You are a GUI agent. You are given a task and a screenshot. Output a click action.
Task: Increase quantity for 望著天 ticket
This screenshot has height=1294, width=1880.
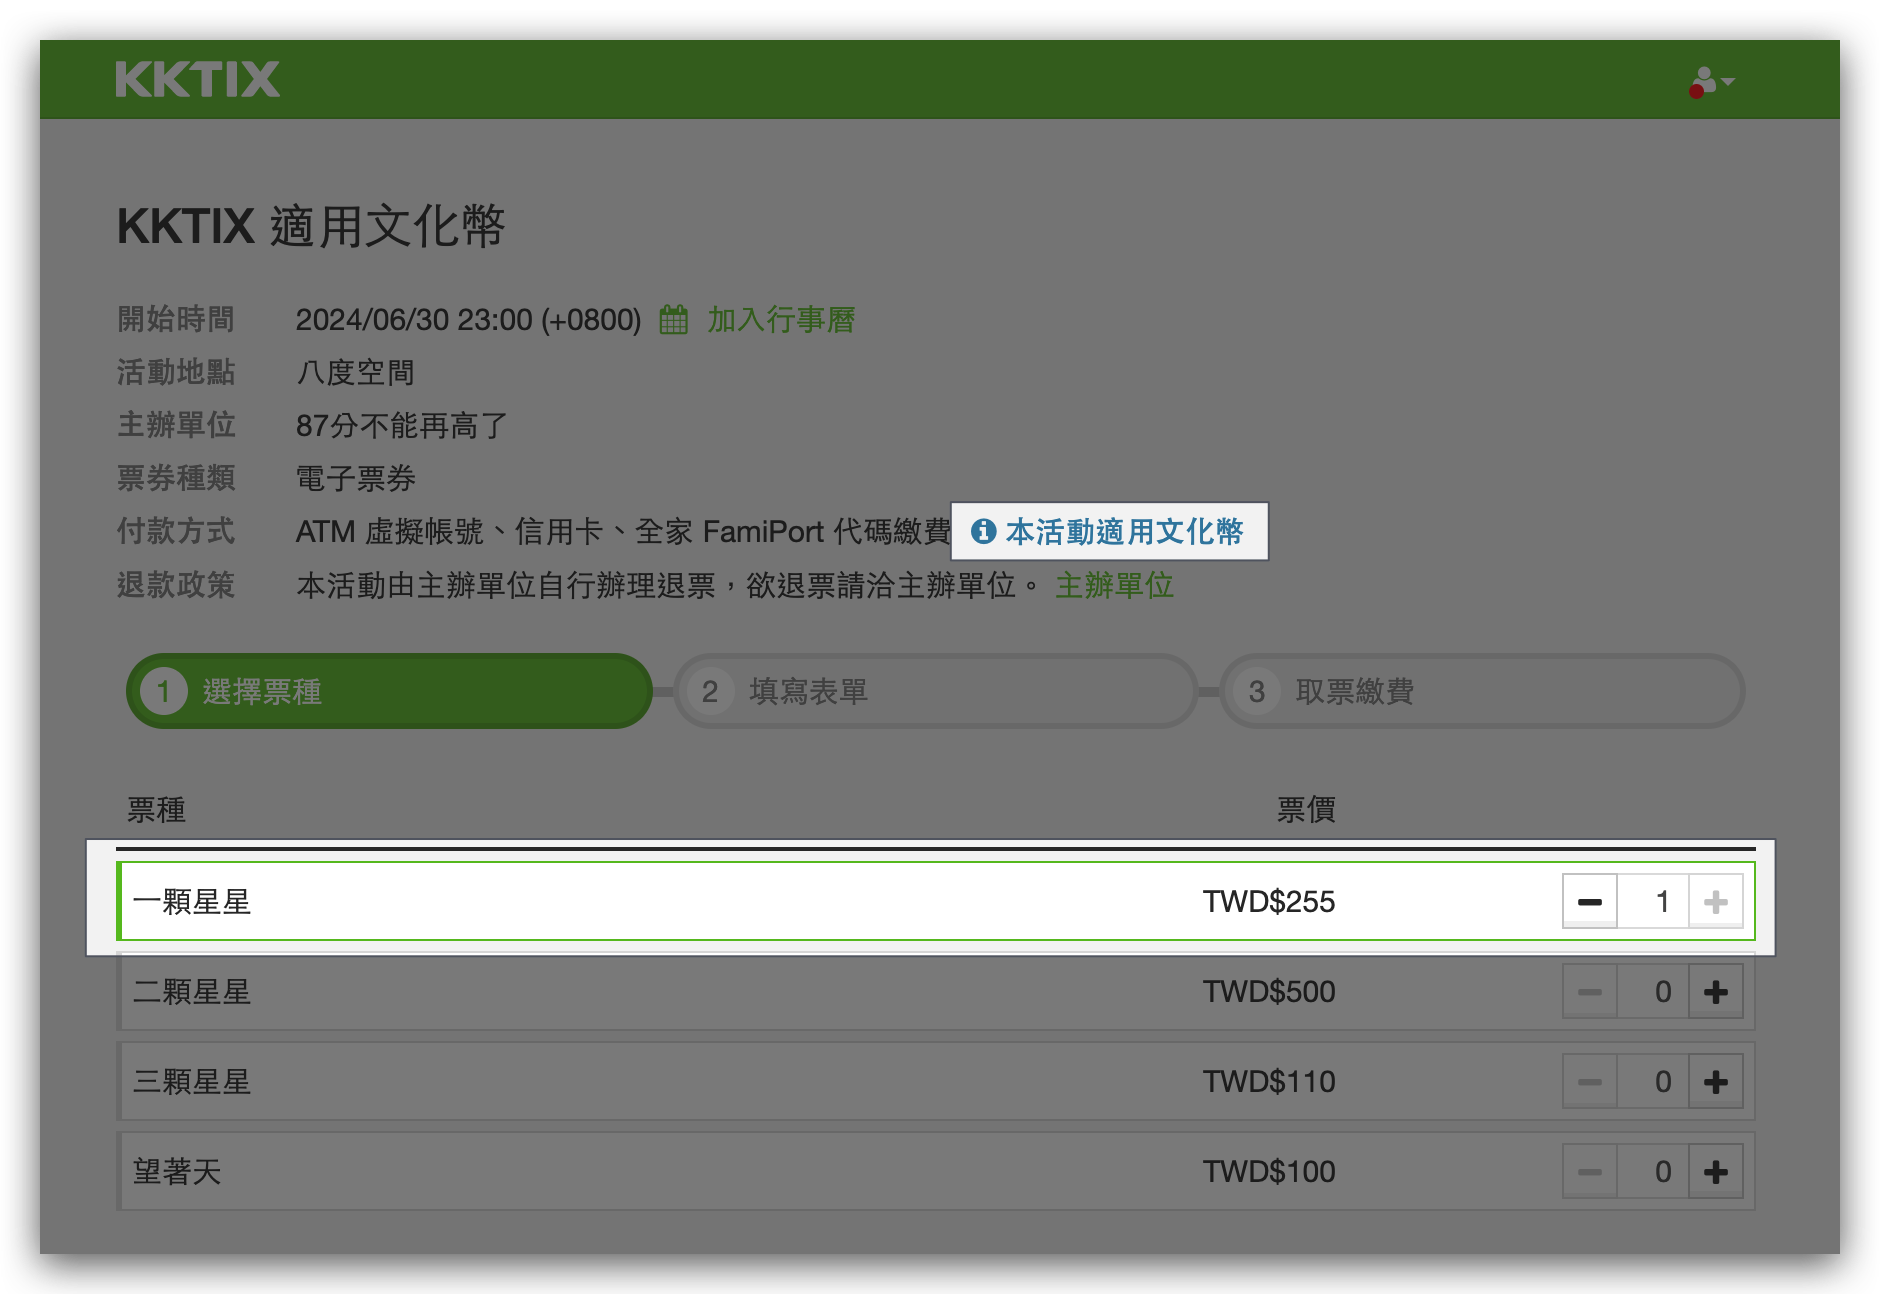click(x=1716, y=1171)
